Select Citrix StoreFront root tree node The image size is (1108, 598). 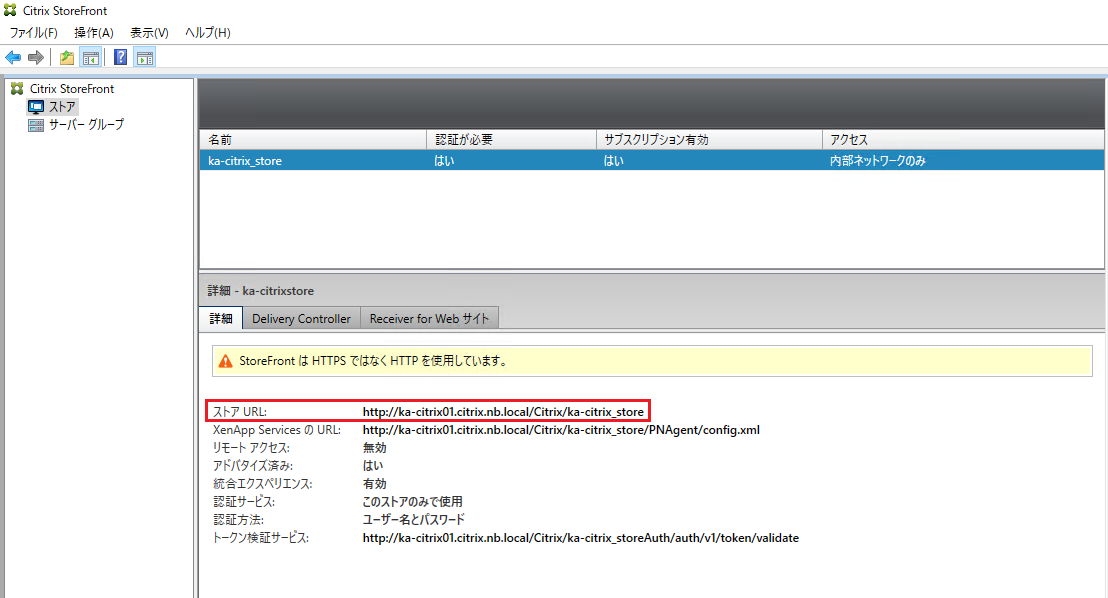coord(72,88)
